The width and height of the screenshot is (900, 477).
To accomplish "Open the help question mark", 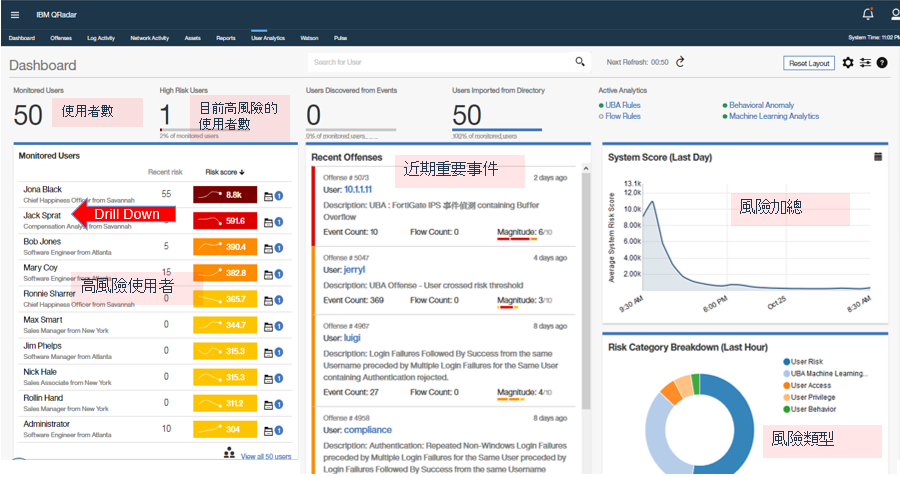I will (882, 63).
